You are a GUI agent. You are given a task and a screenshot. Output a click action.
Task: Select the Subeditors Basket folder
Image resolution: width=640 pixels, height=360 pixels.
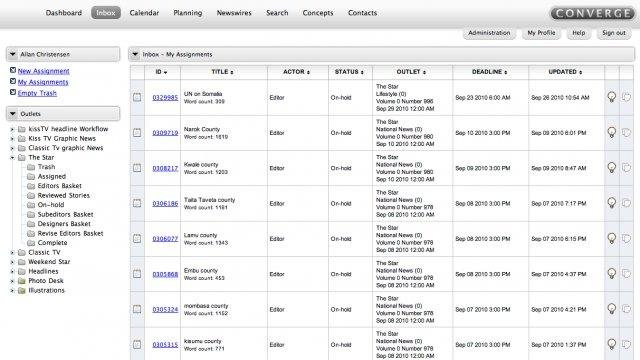65,214
